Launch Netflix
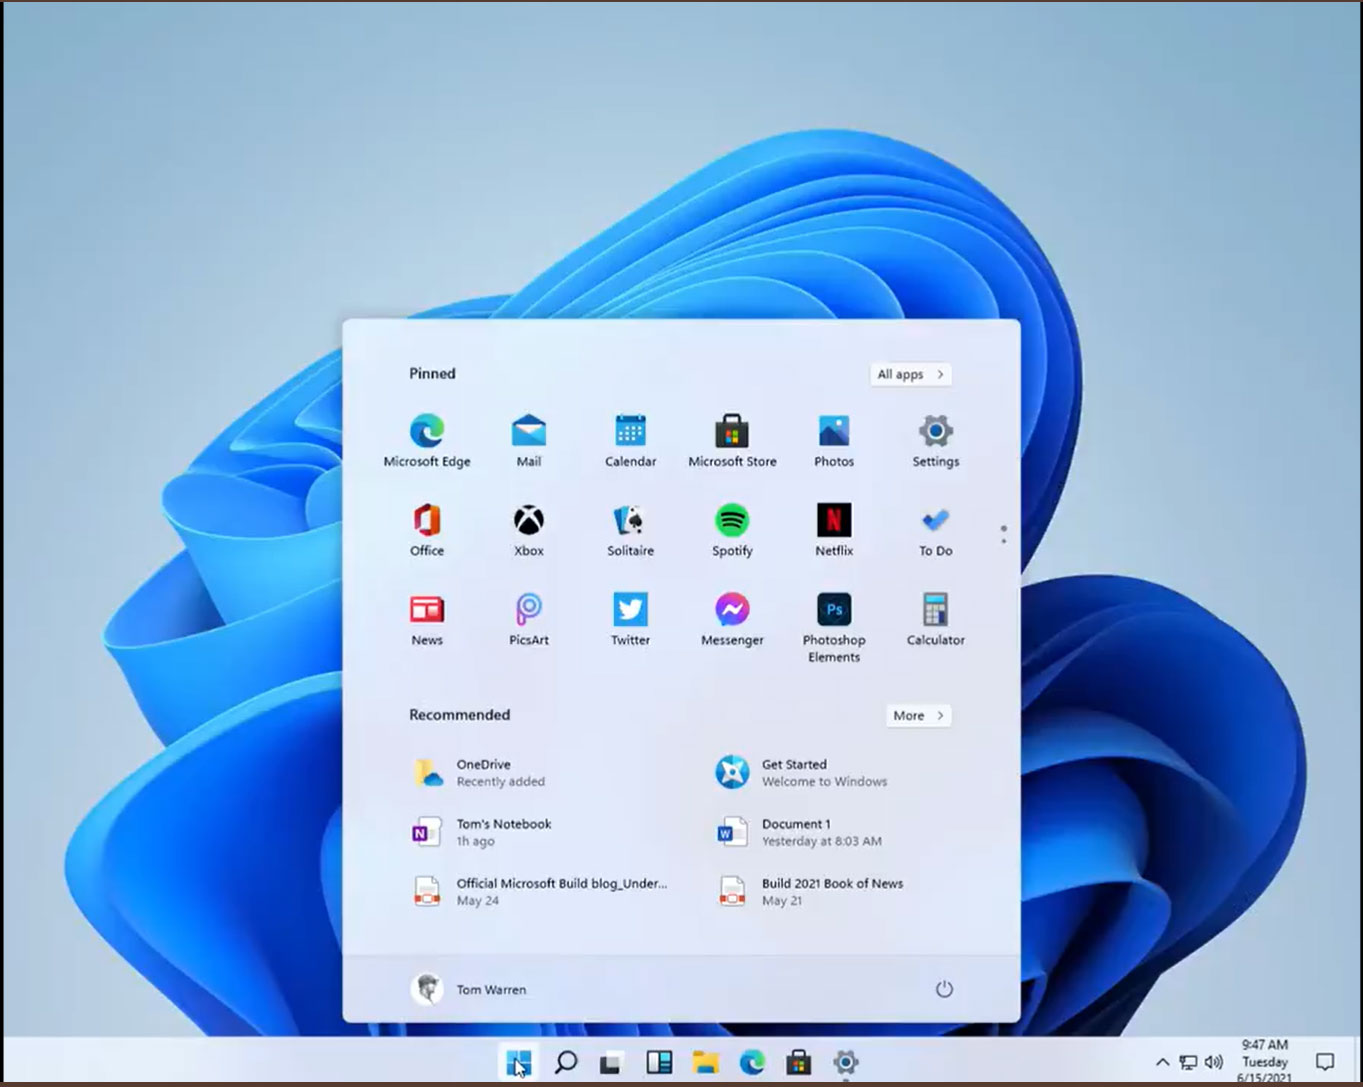Screen dimensions: 1363x1087 point(833,521)
